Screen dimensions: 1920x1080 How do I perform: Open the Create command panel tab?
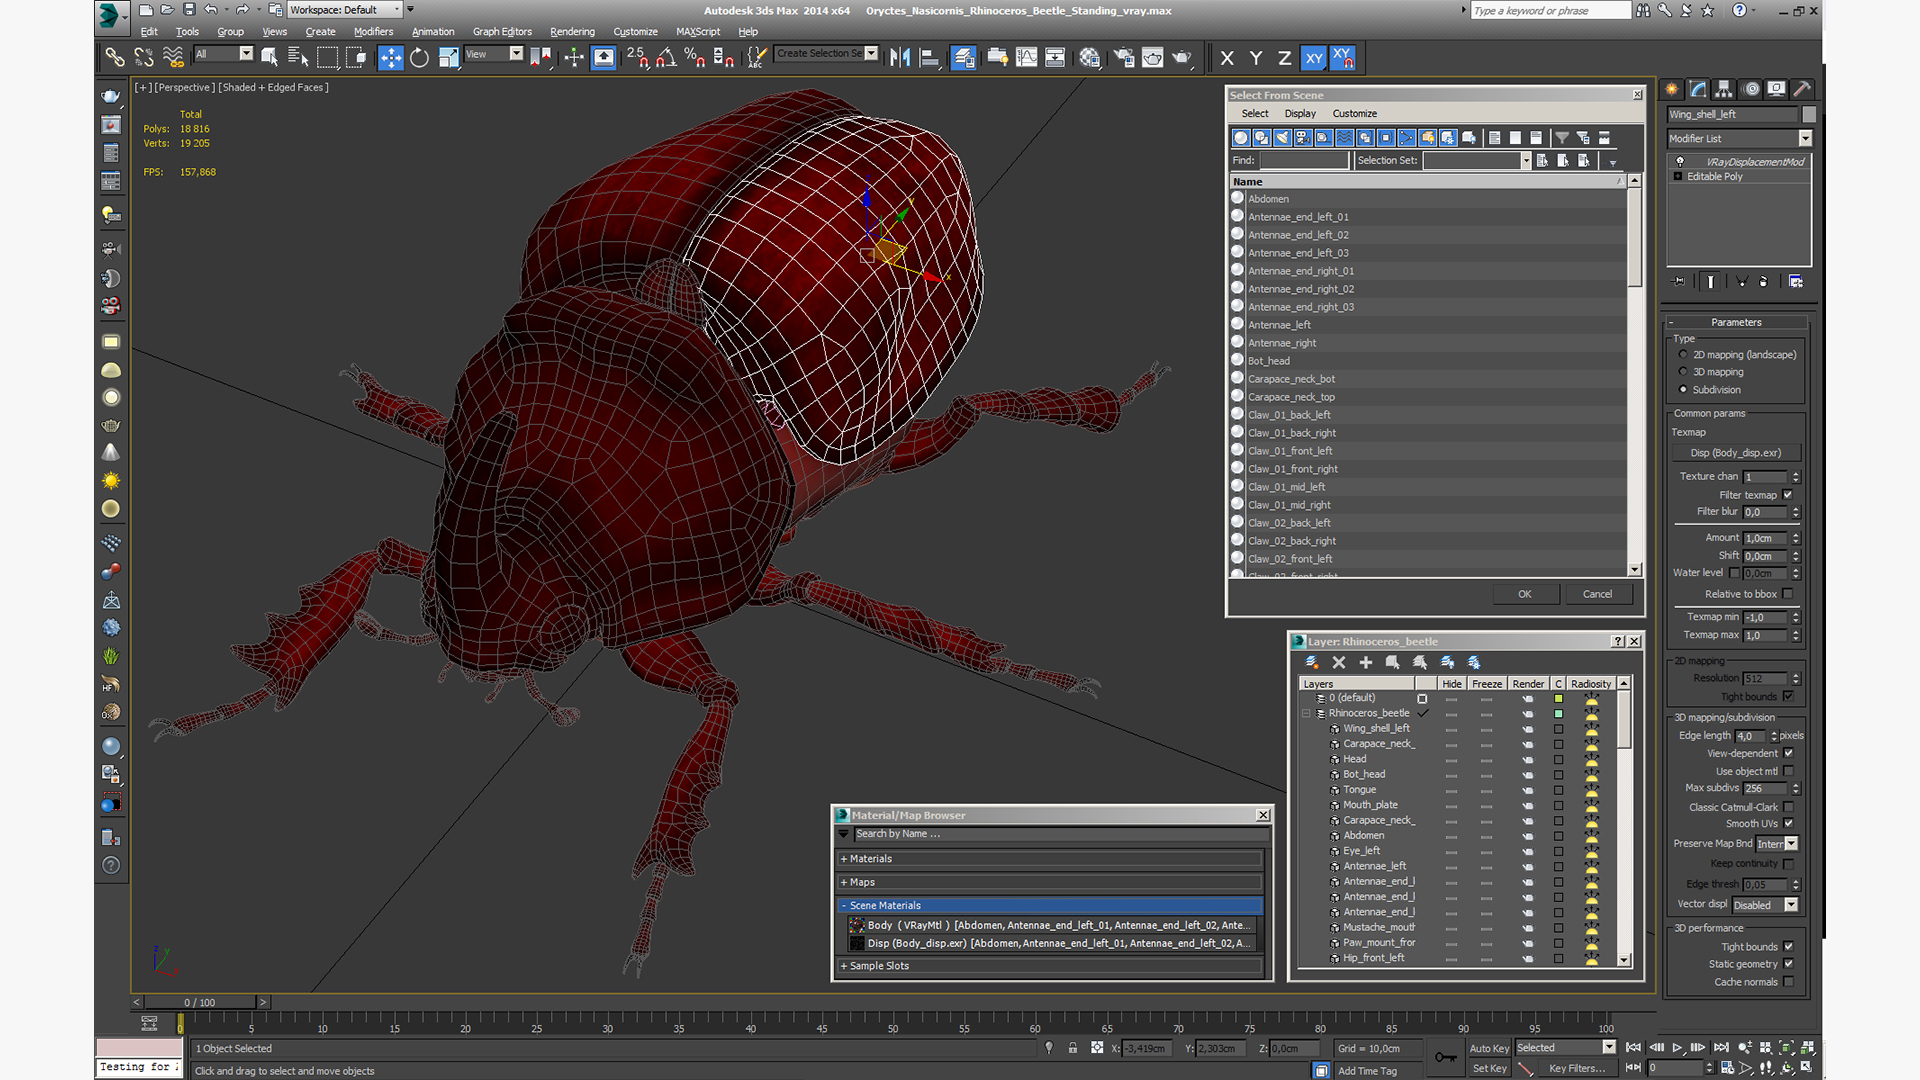pos(1672,89)
